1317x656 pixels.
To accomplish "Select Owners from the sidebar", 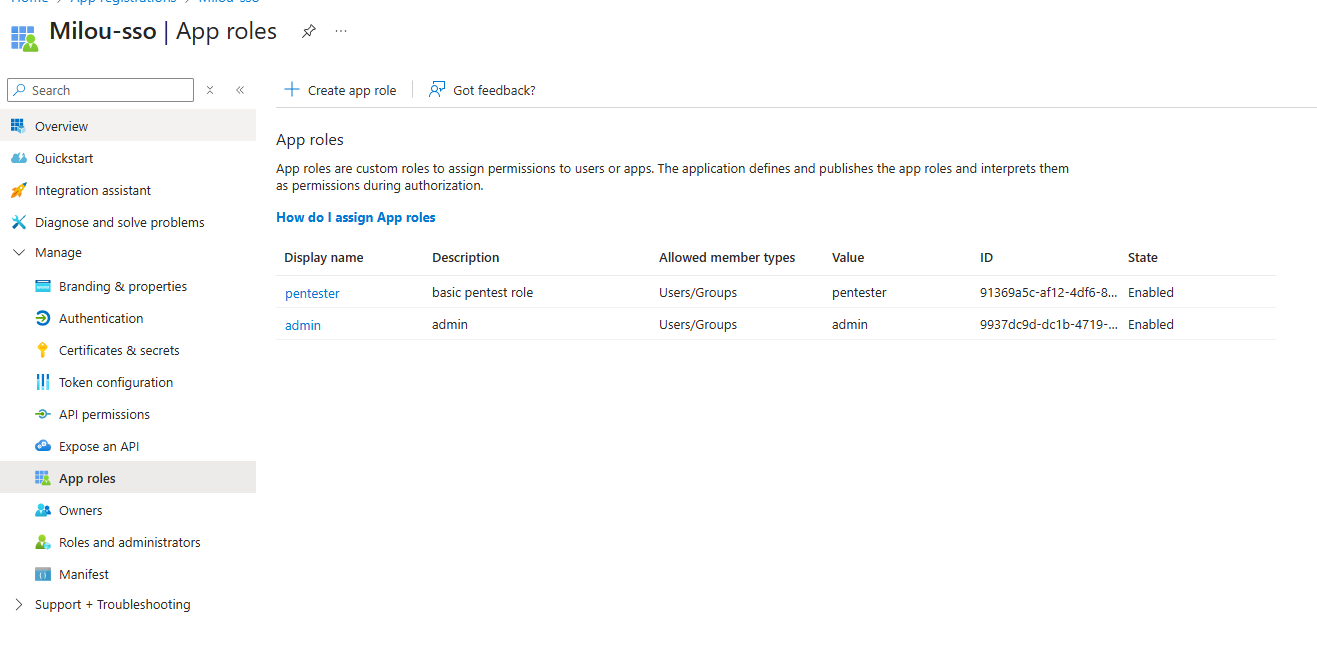I will 80,509.
